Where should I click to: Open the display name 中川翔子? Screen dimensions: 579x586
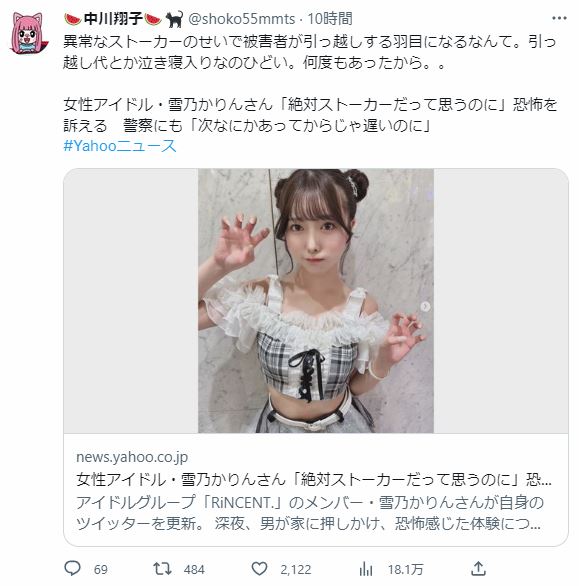click(113, 19)
